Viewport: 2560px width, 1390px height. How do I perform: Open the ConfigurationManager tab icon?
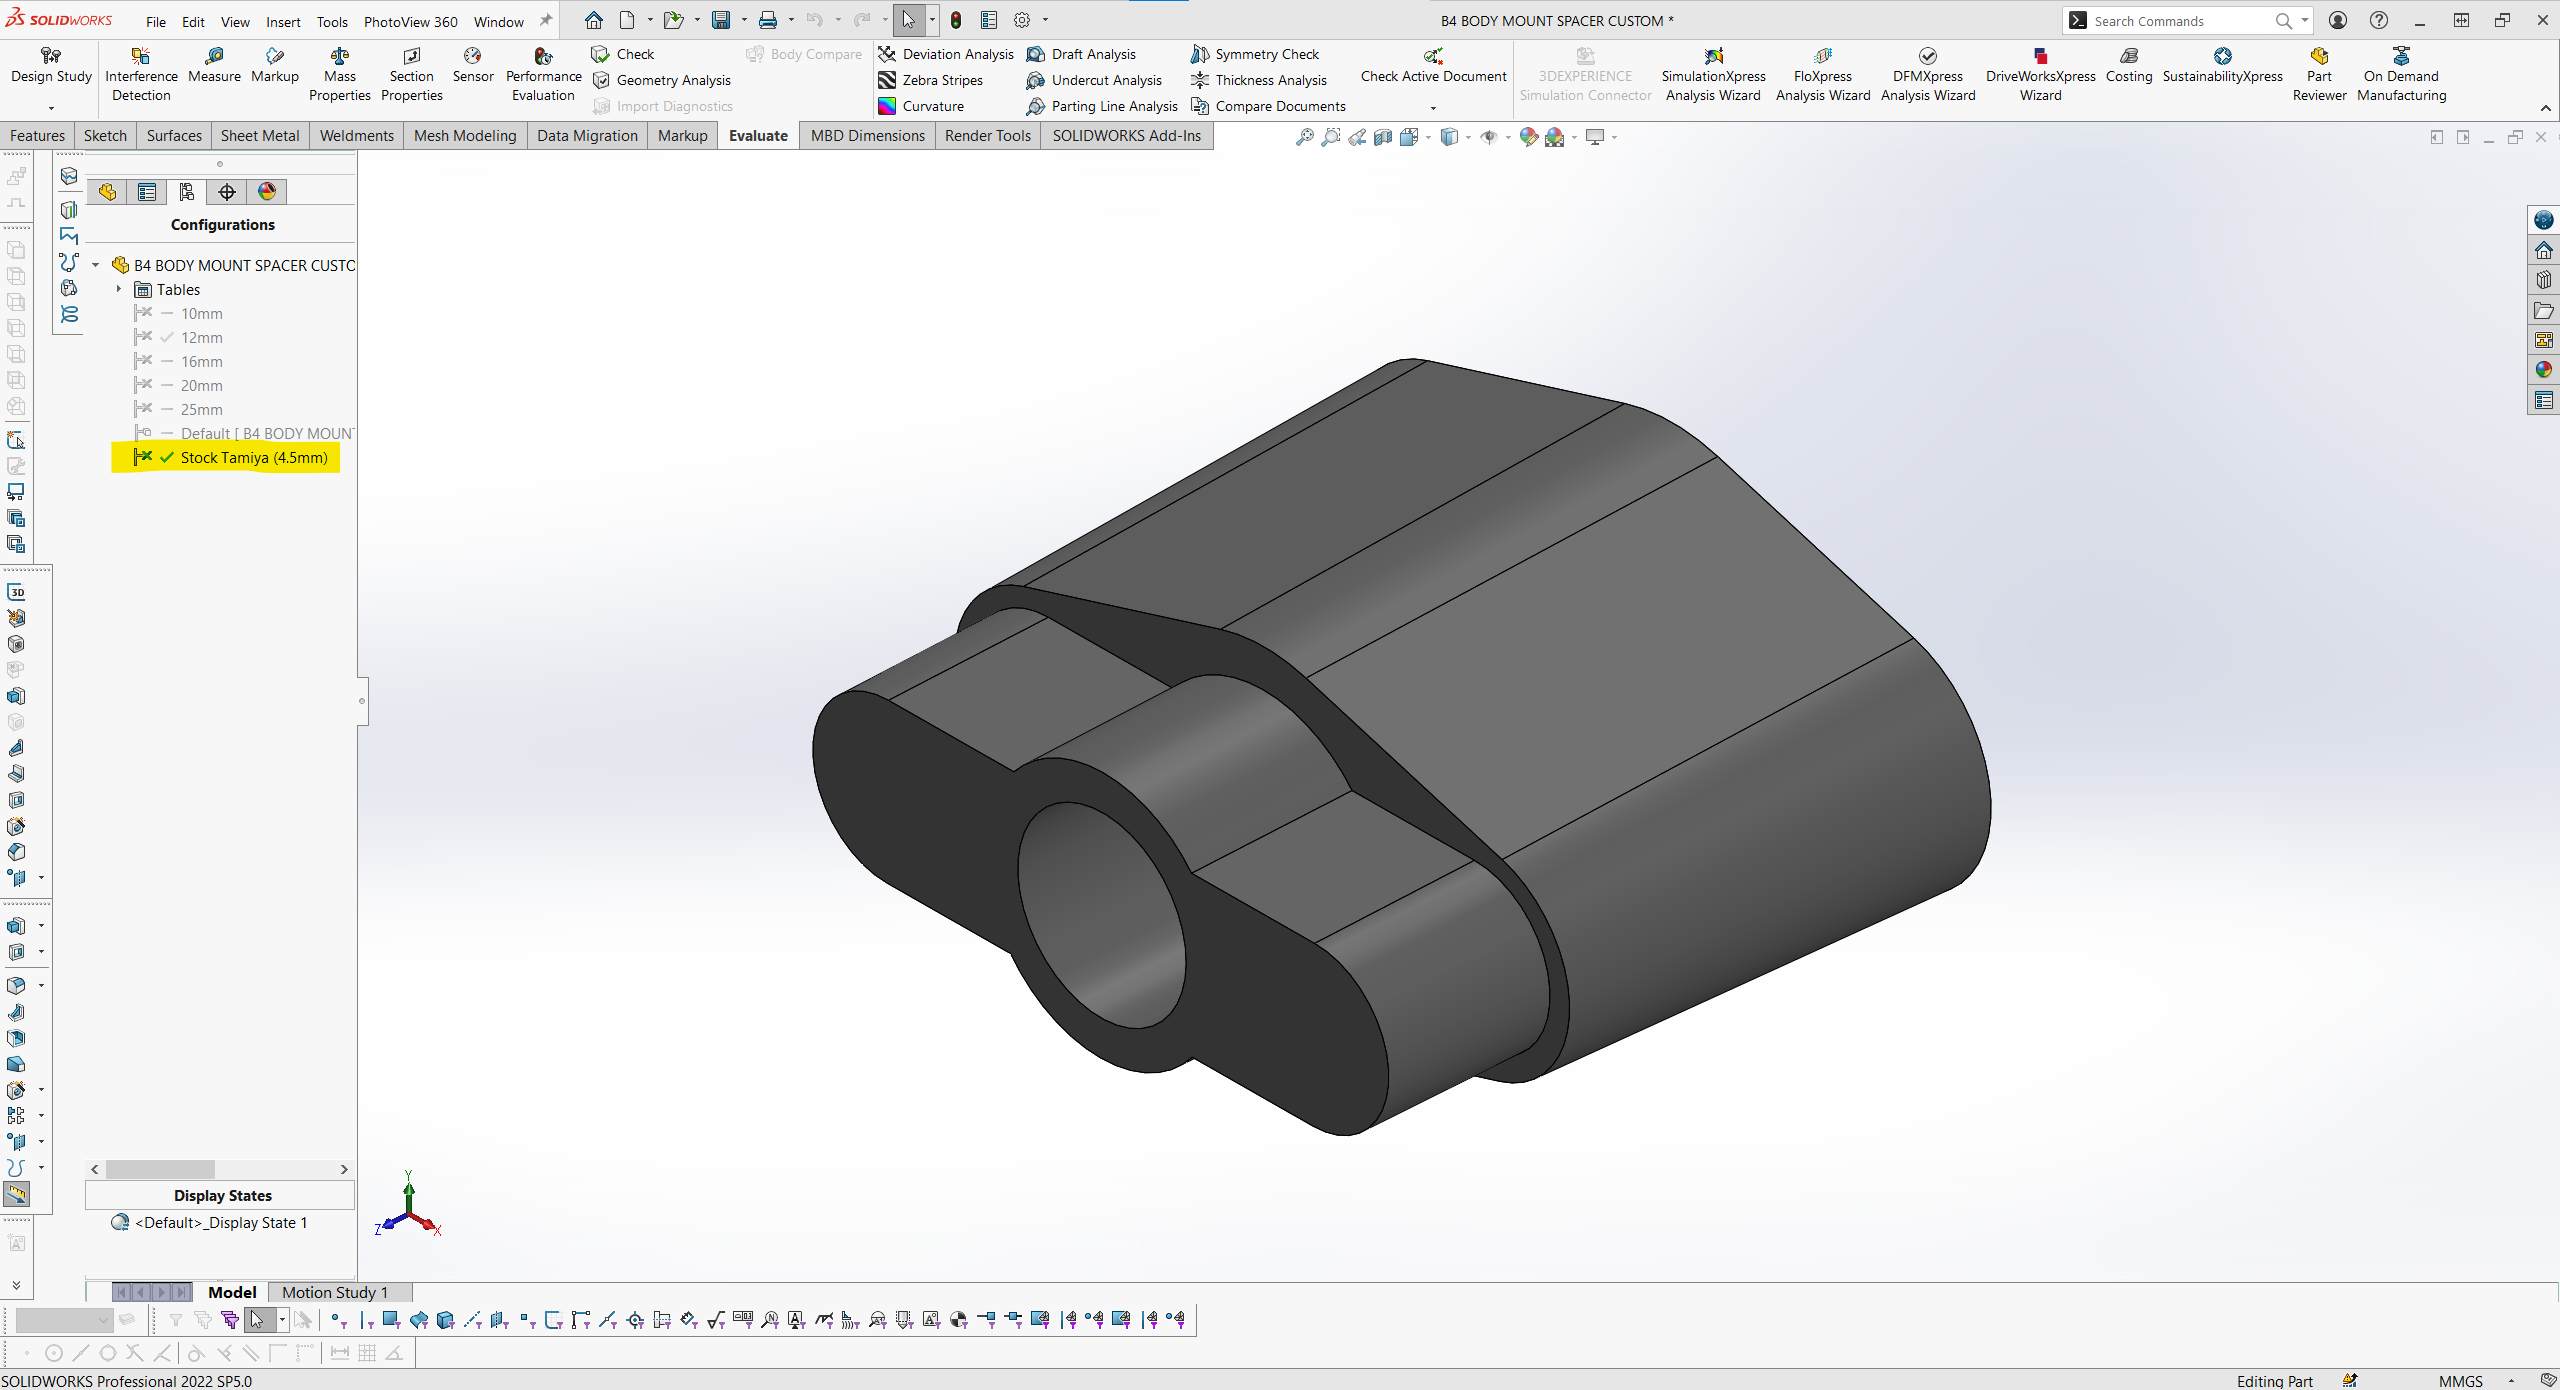[x=187, y=192]
